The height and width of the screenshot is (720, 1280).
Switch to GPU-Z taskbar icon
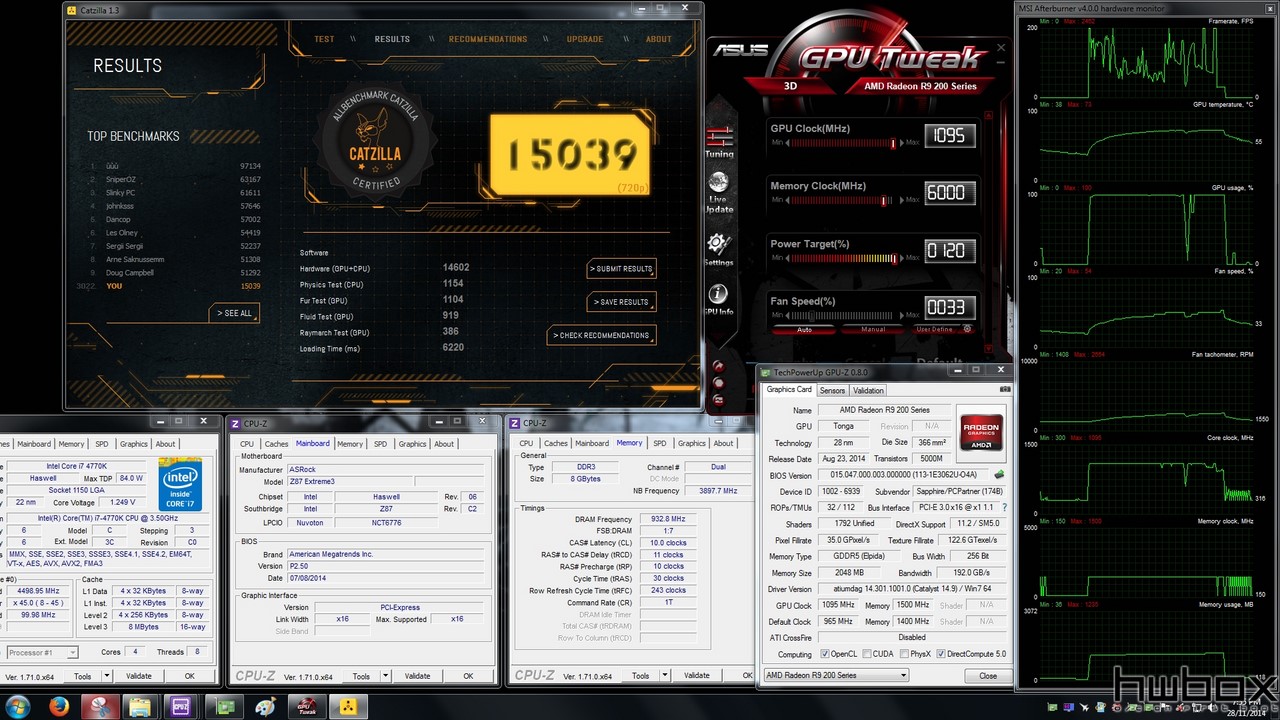(223, 706)
